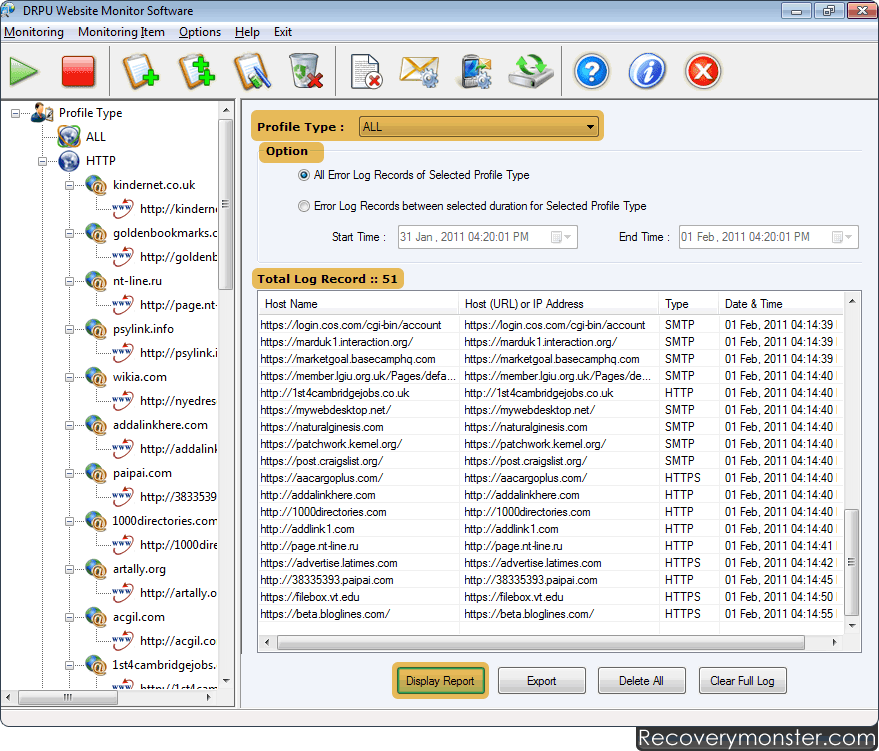This screenshot has height=751, width=879.
Task: Select All Error Log Records radio option
Action: point(303,175)
